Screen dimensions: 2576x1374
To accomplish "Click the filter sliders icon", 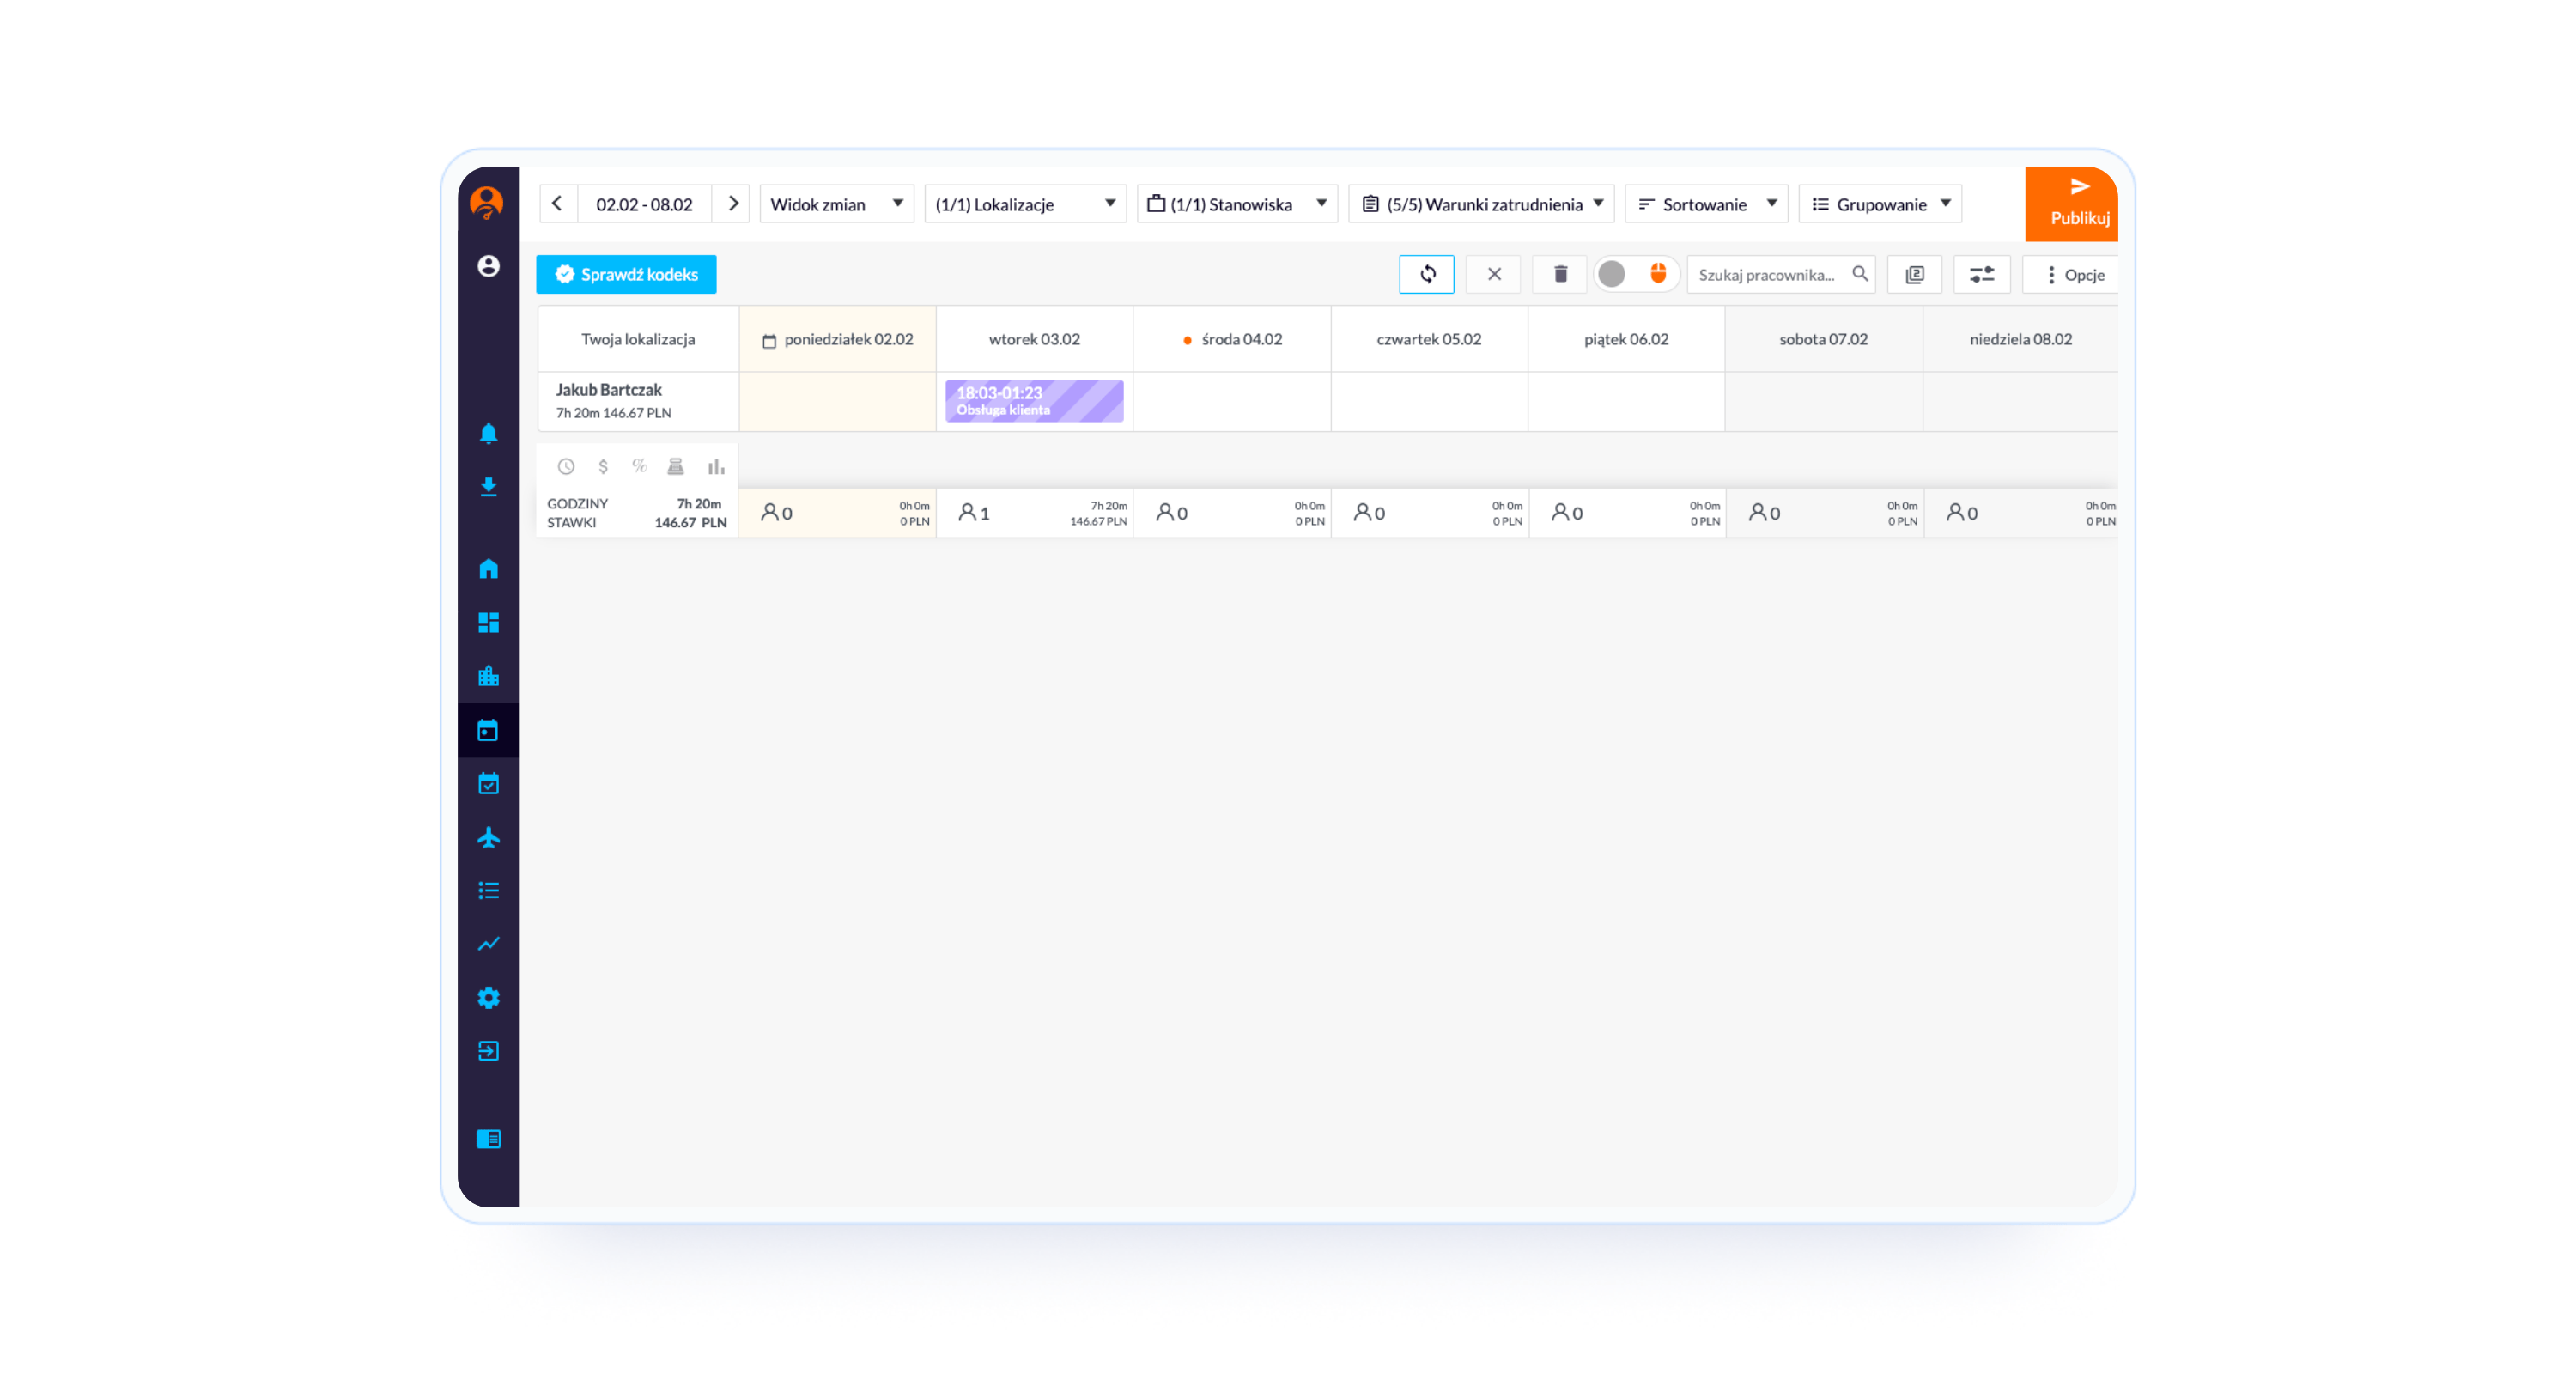I will pos(1981,274).
